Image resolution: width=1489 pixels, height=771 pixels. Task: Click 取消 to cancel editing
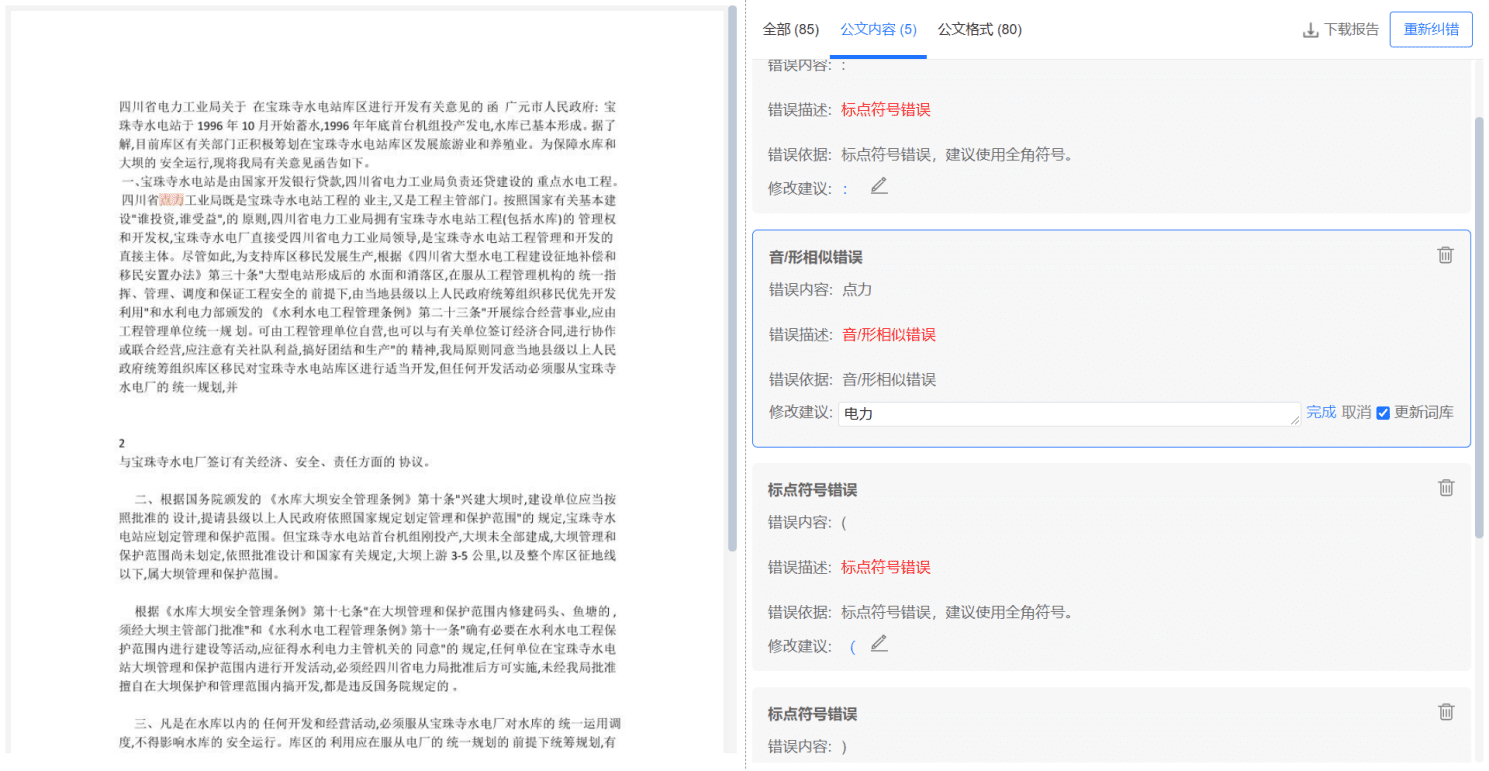(x=1356, y=412)
